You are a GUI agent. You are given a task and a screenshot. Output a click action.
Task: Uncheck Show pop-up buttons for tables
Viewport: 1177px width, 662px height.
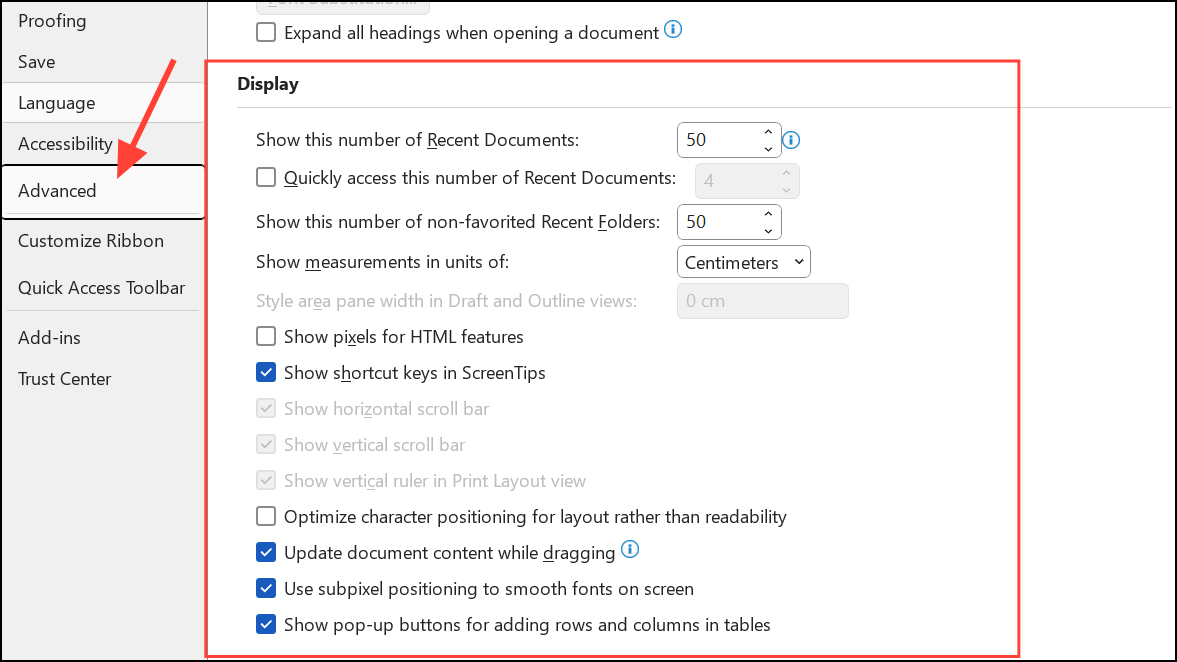pyautogui.click(x=266, y=624)
